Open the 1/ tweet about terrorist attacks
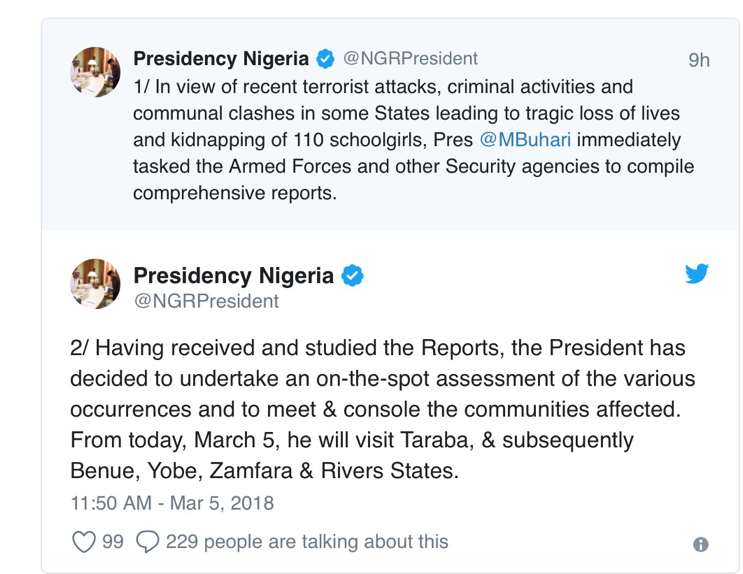 (x=400, y=140)
